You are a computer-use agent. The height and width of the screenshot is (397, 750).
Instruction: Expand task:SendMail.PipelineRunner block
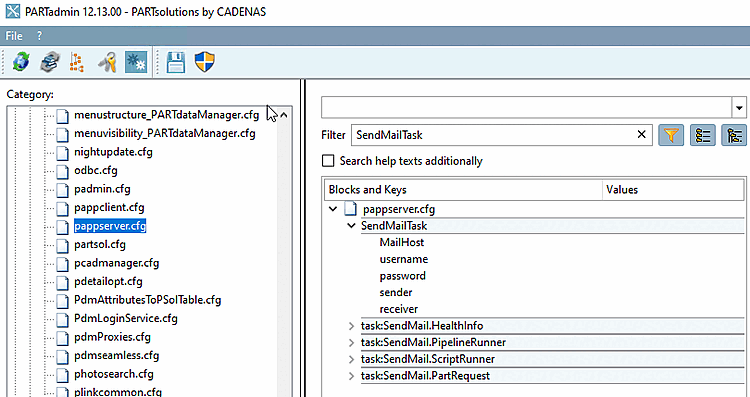pyautogui.click(x=352, y=343)
